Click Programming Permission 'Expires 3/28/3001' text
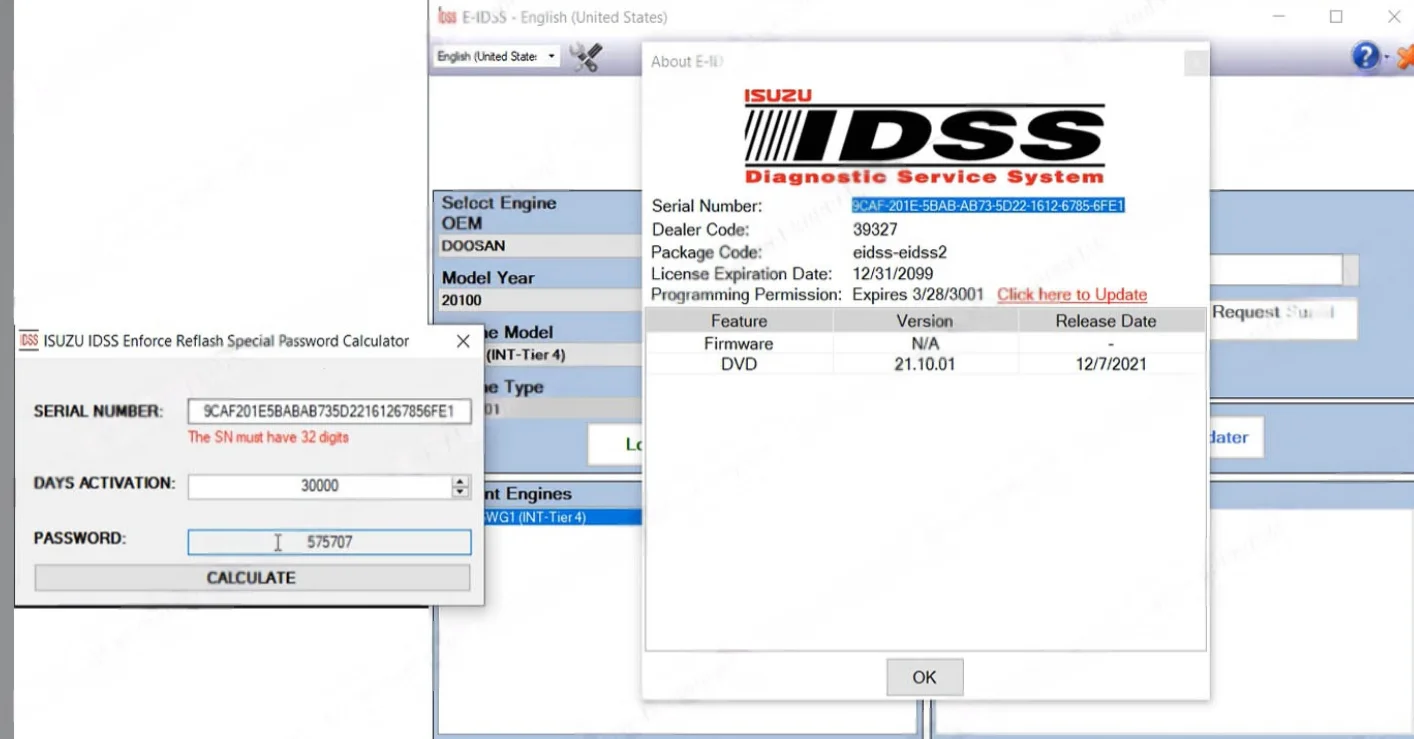The height and width of the screenshot is (739, 1414). coord(918,295)
